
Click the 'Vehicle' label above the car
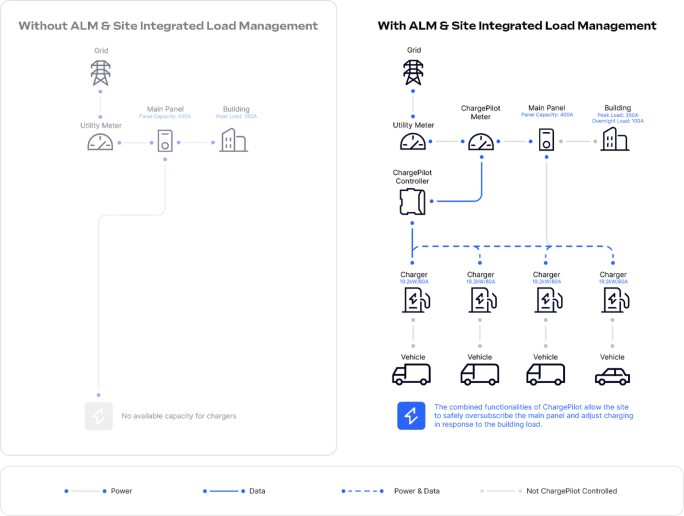pyautogui.click(x=612, y=357)
